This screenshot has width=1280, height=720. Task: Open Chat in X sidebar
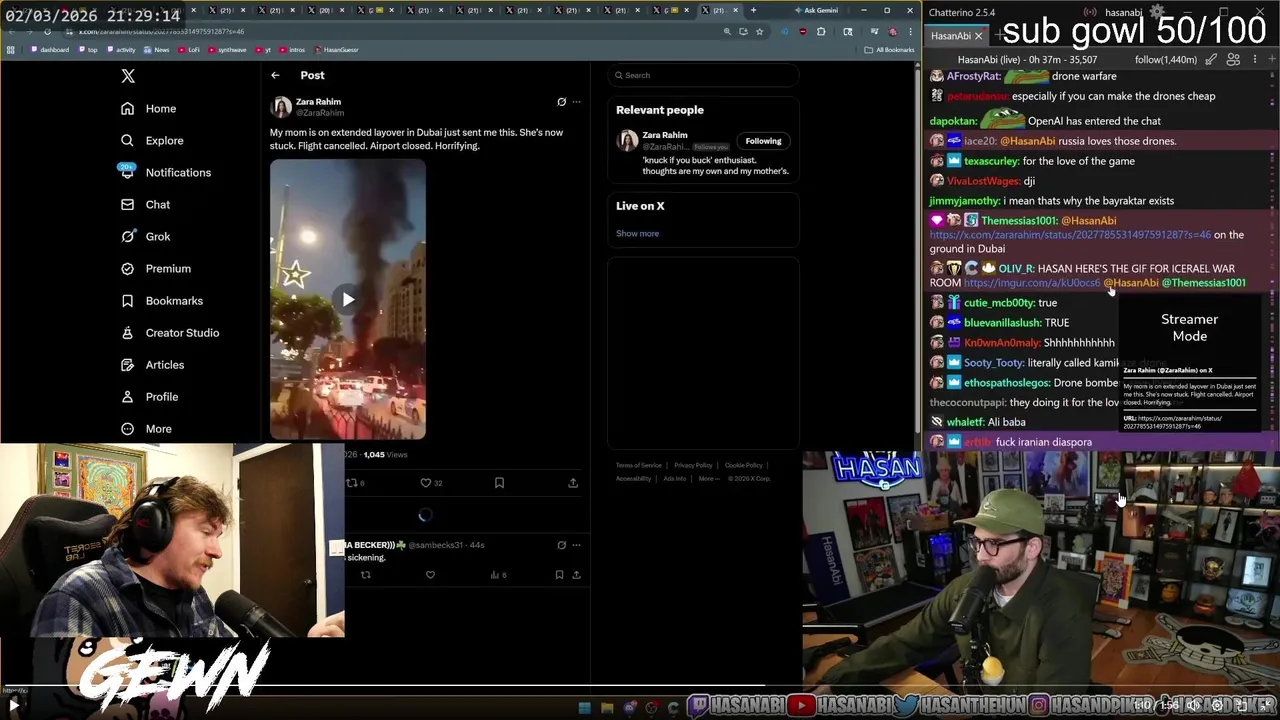[x=146, y=205]
